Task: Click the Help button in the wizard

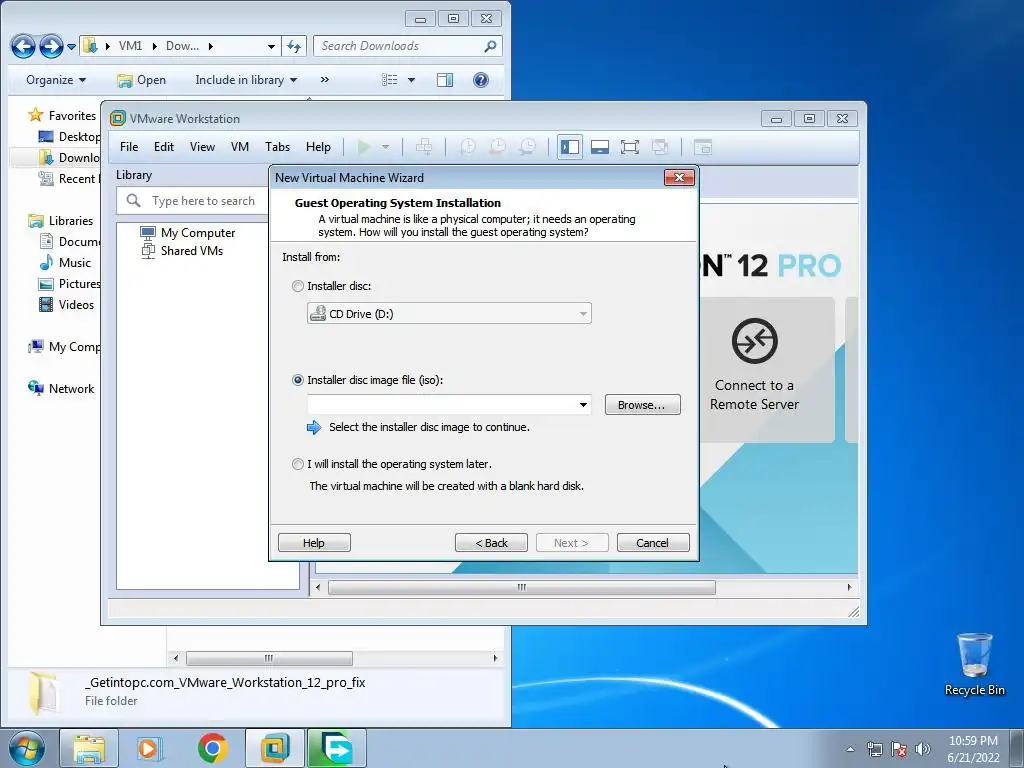Action: (x=314, y=543)
